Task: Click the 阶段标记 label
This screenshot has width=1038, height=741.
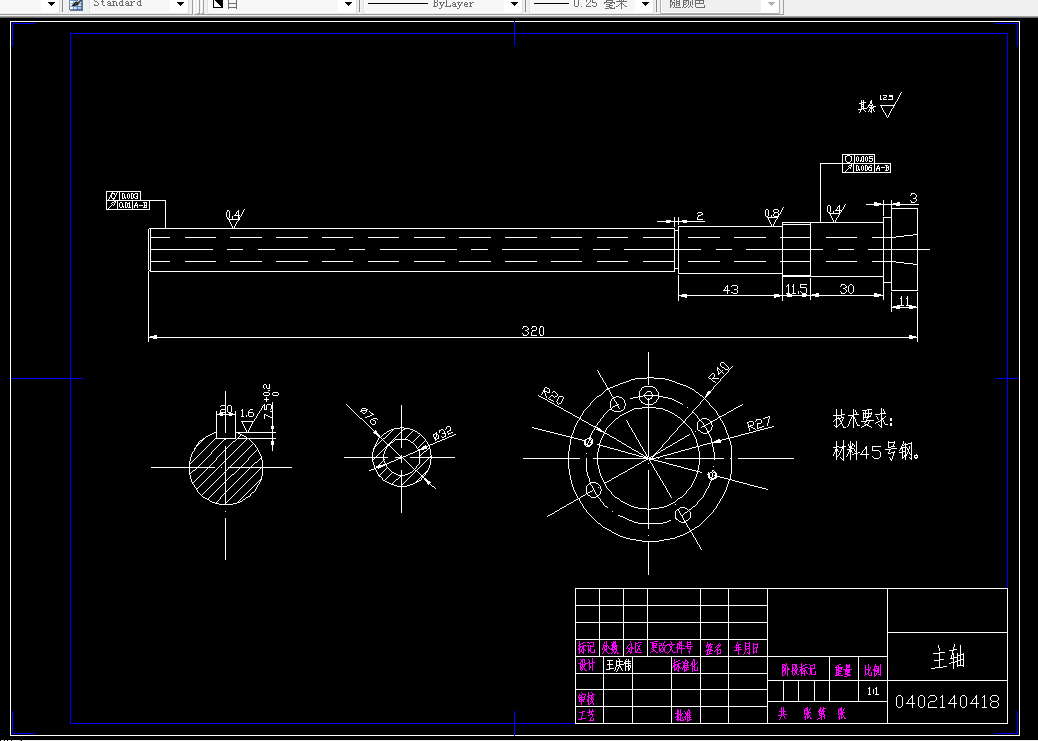Action: (798, 670)
